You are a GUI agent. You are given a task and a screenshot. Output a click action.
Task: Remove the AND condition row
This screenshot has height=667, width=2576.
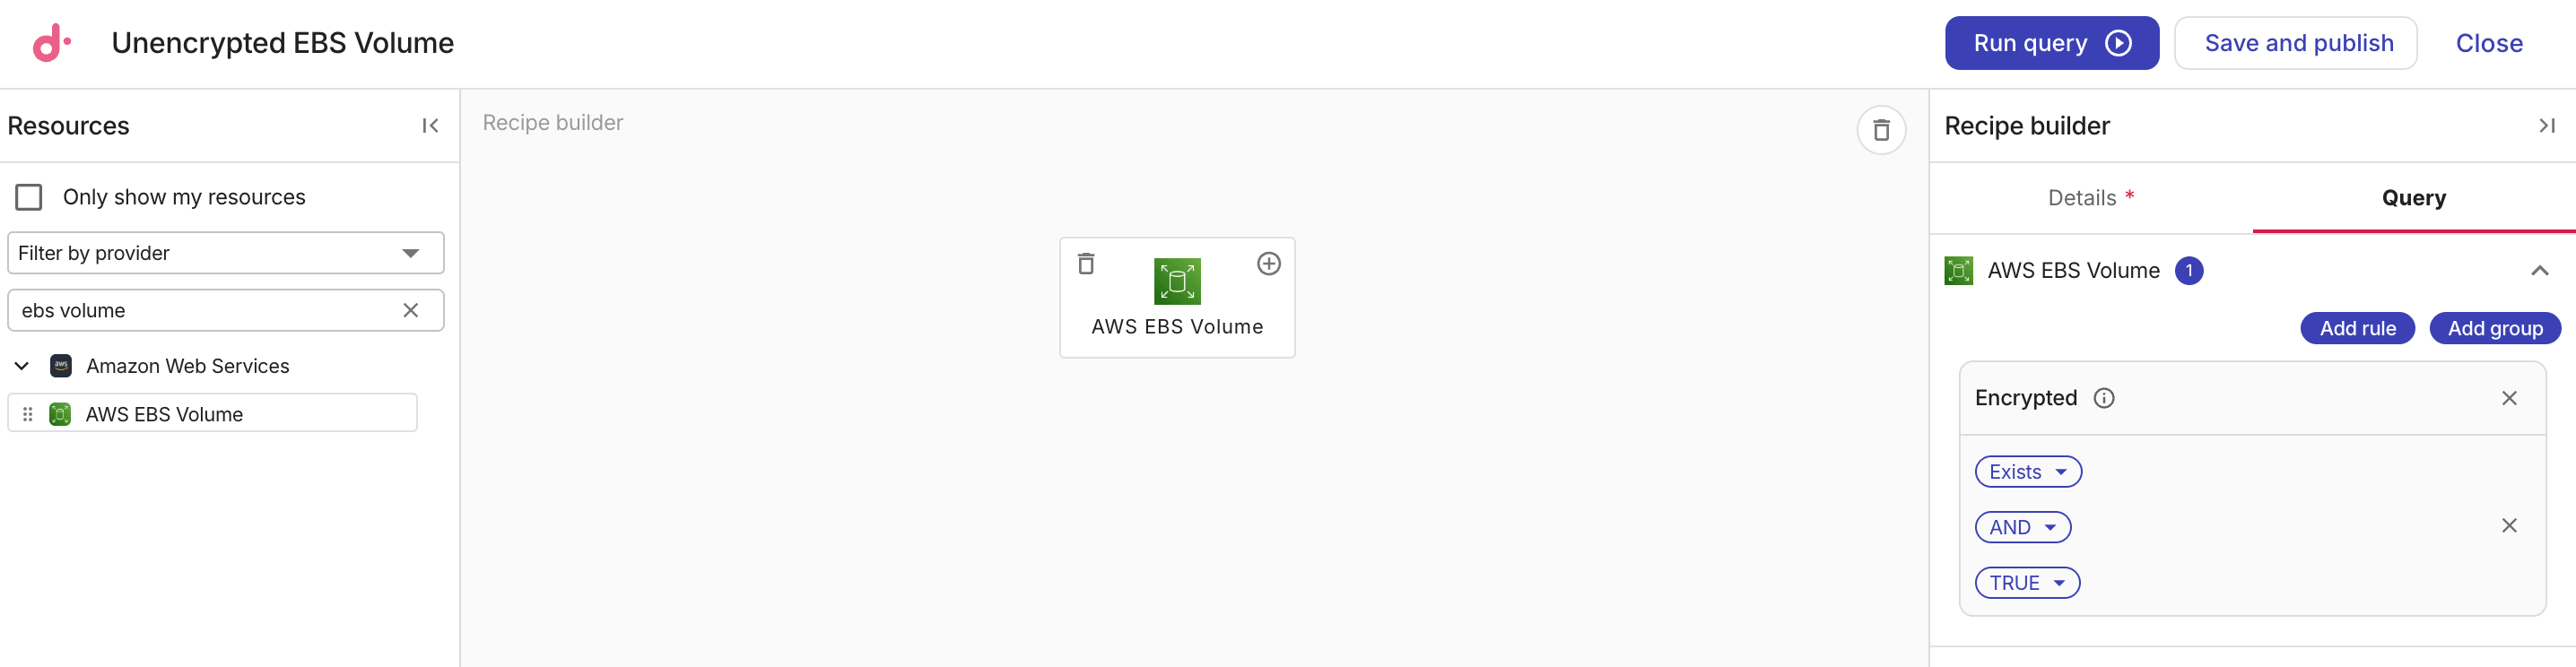[2509, 526]
